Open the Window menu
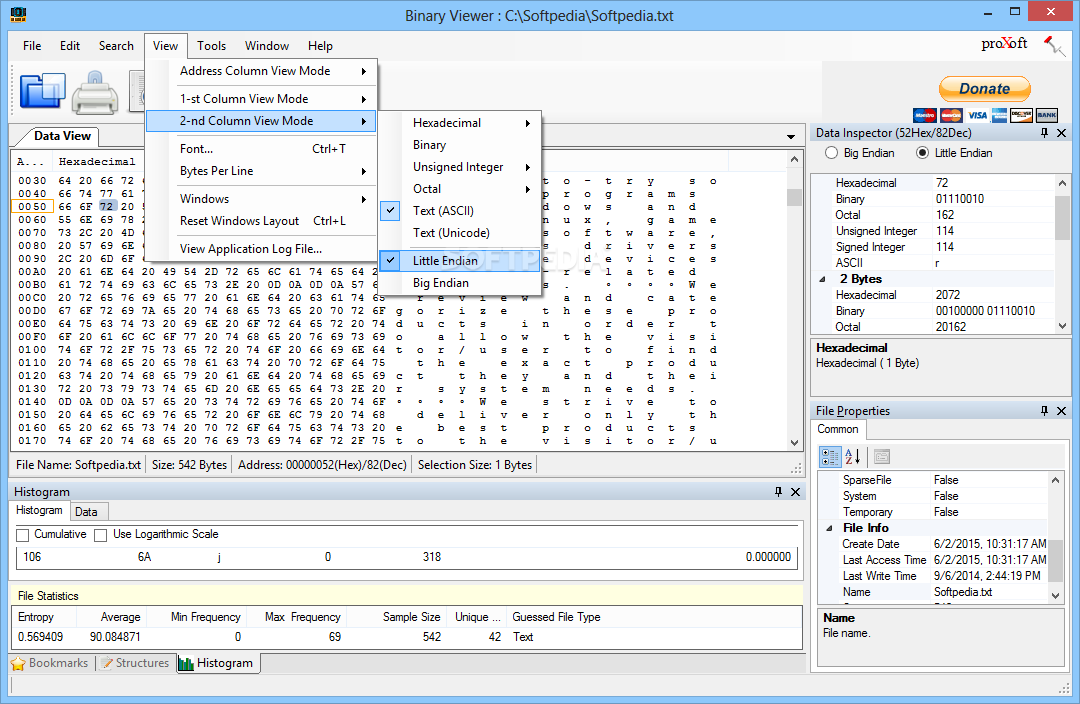This screenshot has width=1080, height=704. pyautogui.click(x=267, y=45)
